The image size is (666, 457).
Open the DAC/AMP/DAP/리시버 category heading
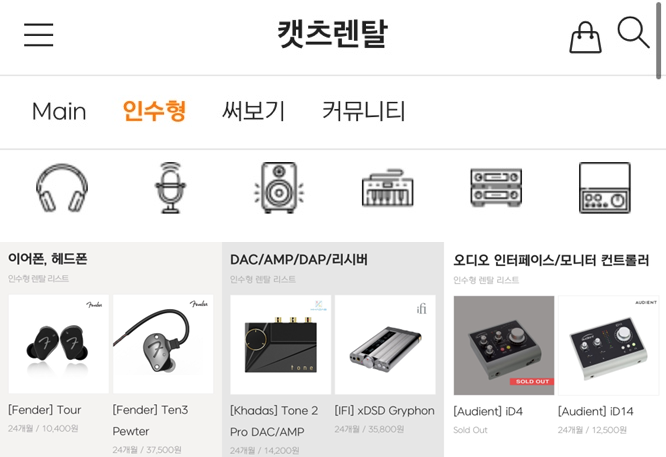click(x=299, y=260)
